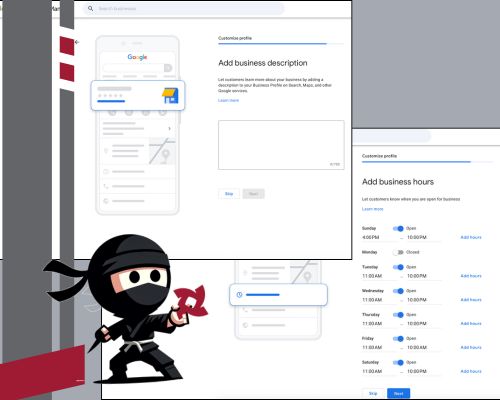
Task: Open Wednesday's 10:00 PM closing time
Action: click(423, 300)
